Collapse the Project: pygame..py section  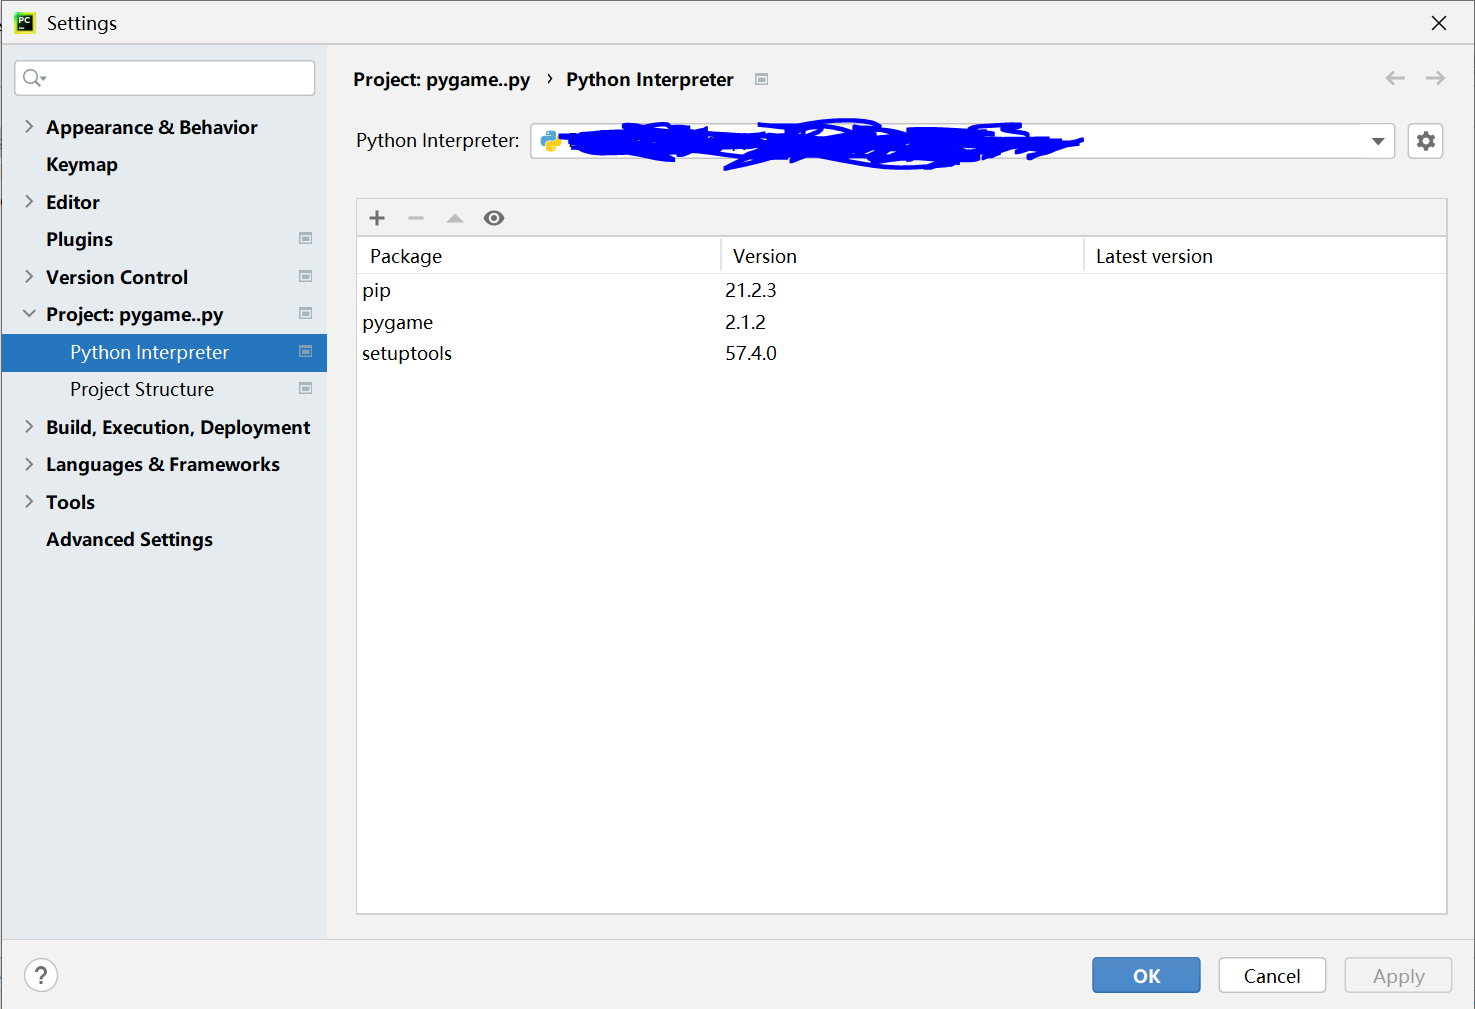pyautogui.click(x=29, y=314)
